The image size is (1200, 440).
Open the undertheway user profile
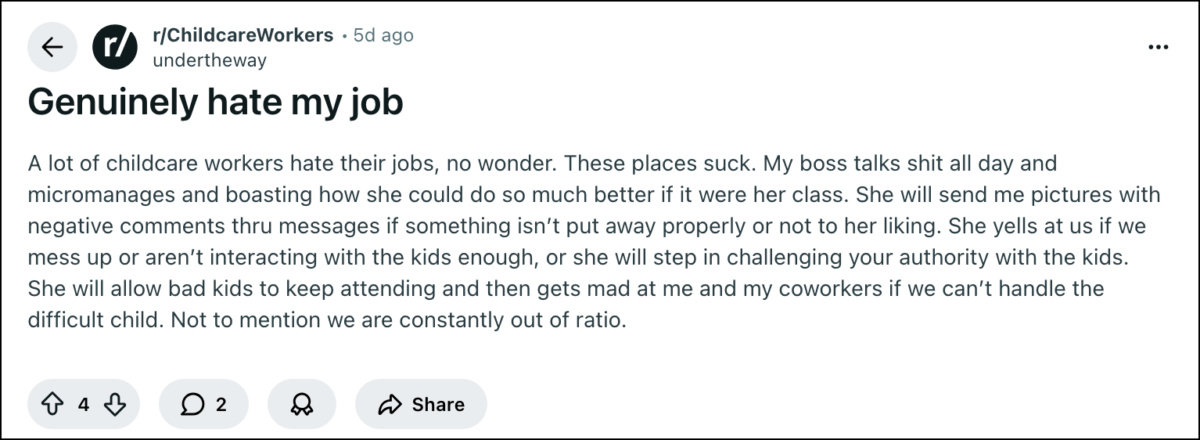pyautogui.click(x=209, y=60)
